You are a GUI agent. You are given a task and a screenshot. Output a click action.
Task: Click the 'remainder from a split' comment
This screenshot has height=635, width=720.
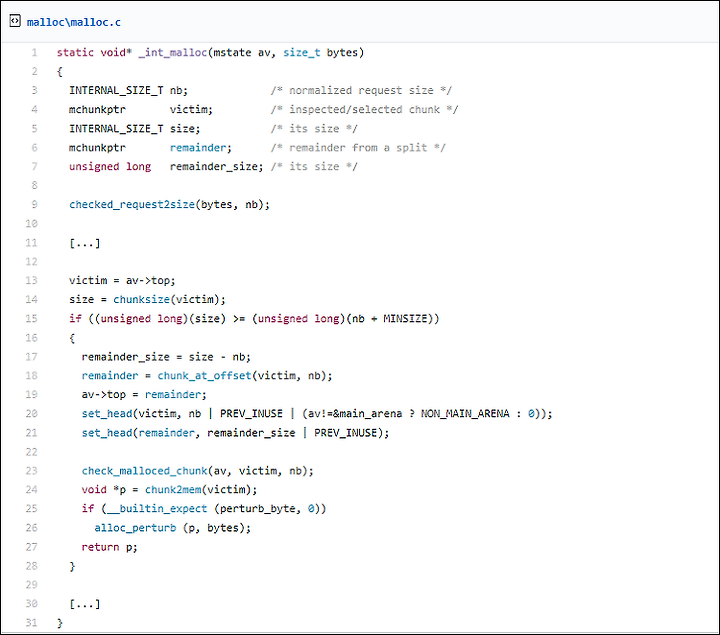point(358,147)
